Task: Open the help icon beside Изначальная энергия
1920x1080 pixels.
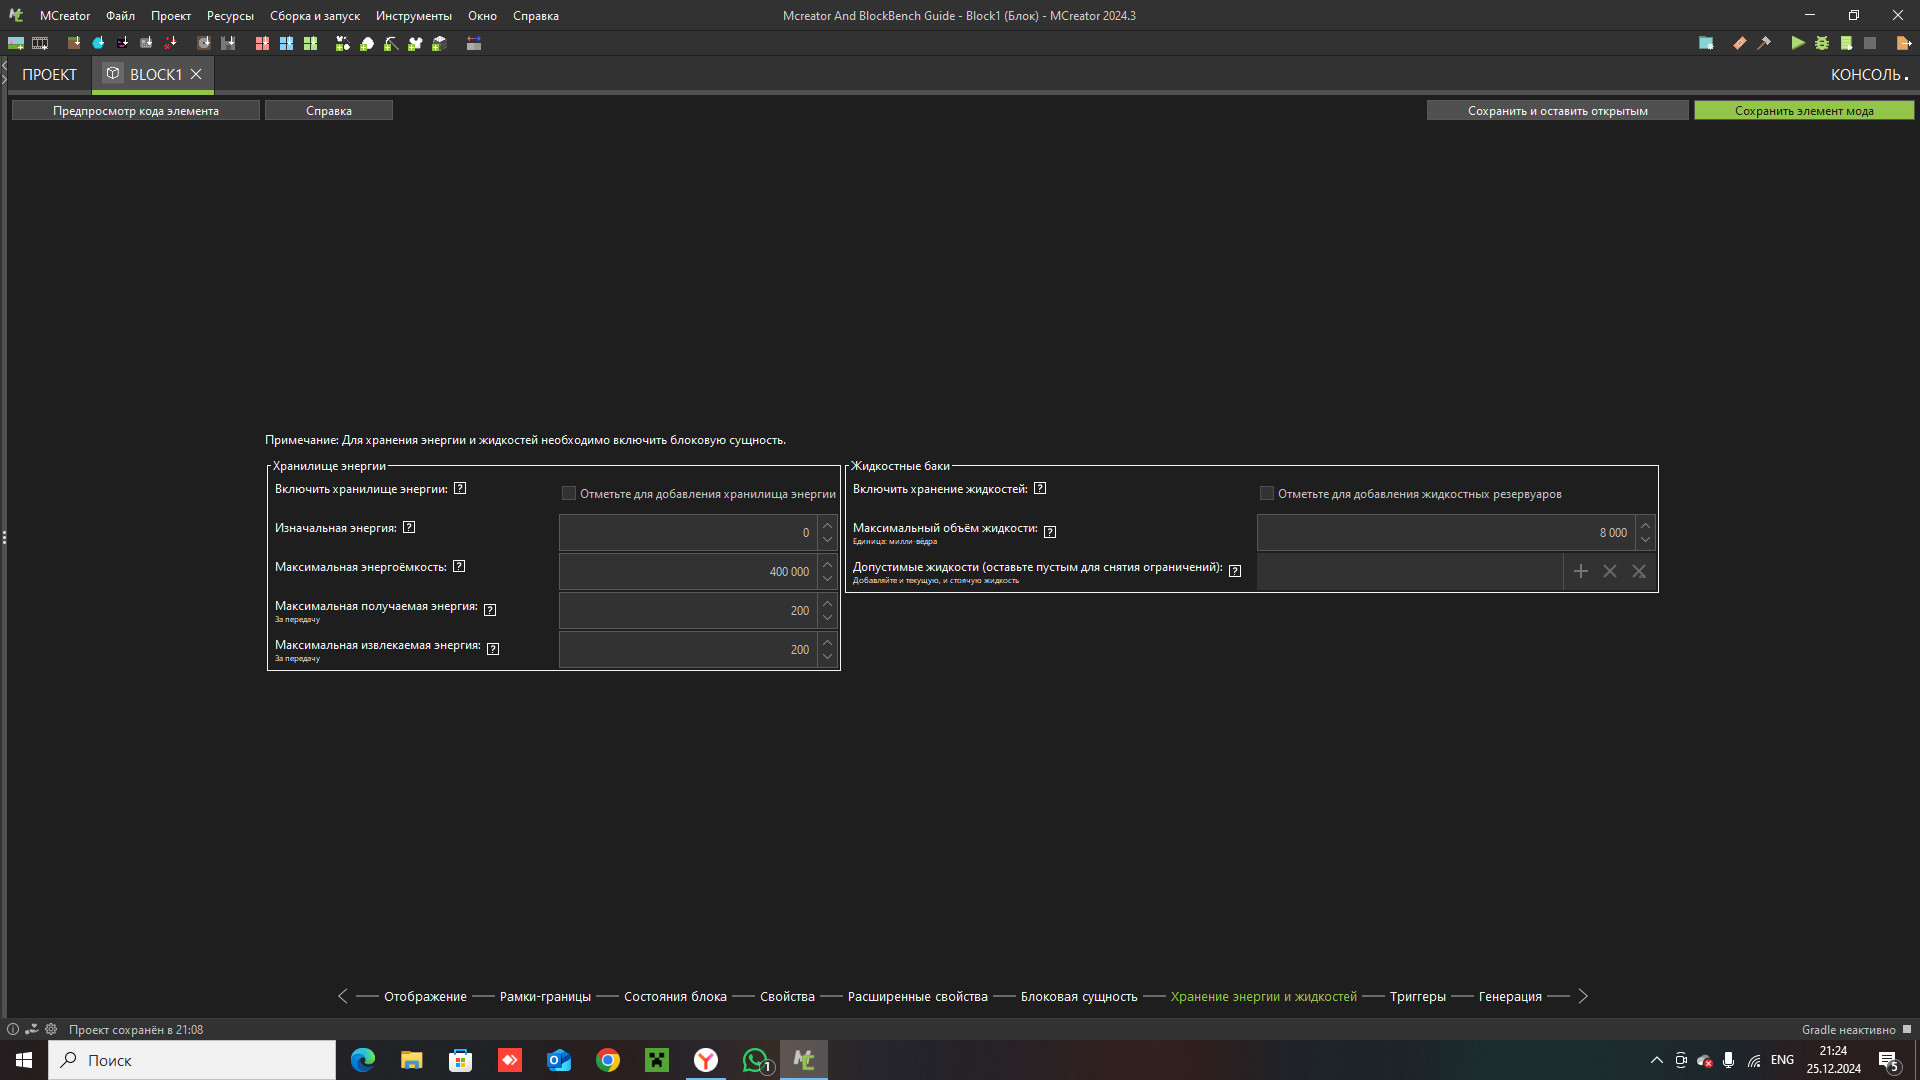Action: tap(409, 528)
